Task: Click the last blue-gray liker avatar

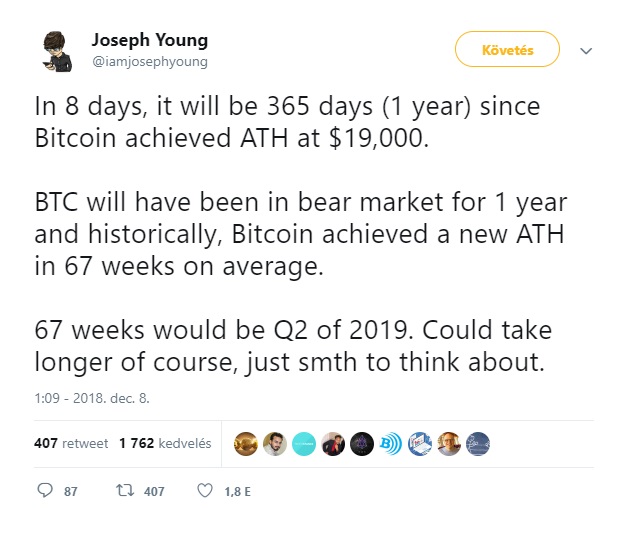Action: click(478, 444)
